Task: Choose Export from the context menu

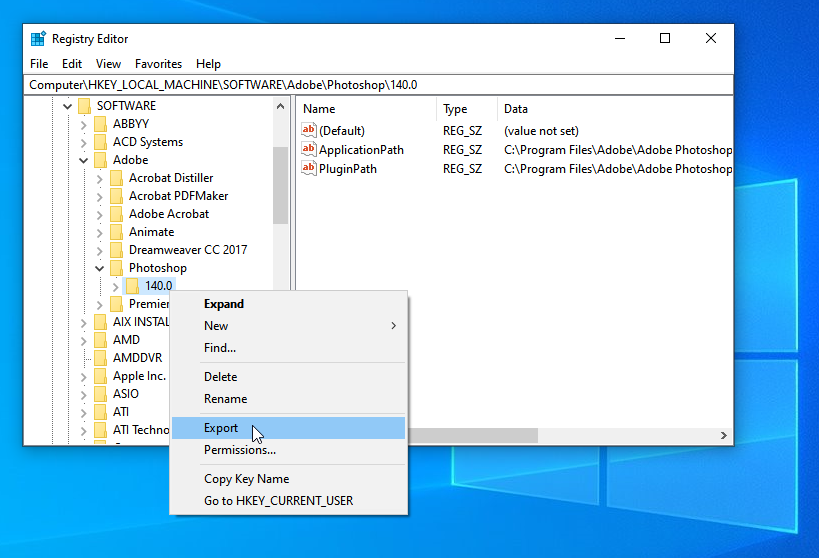Action: (221, 428)
